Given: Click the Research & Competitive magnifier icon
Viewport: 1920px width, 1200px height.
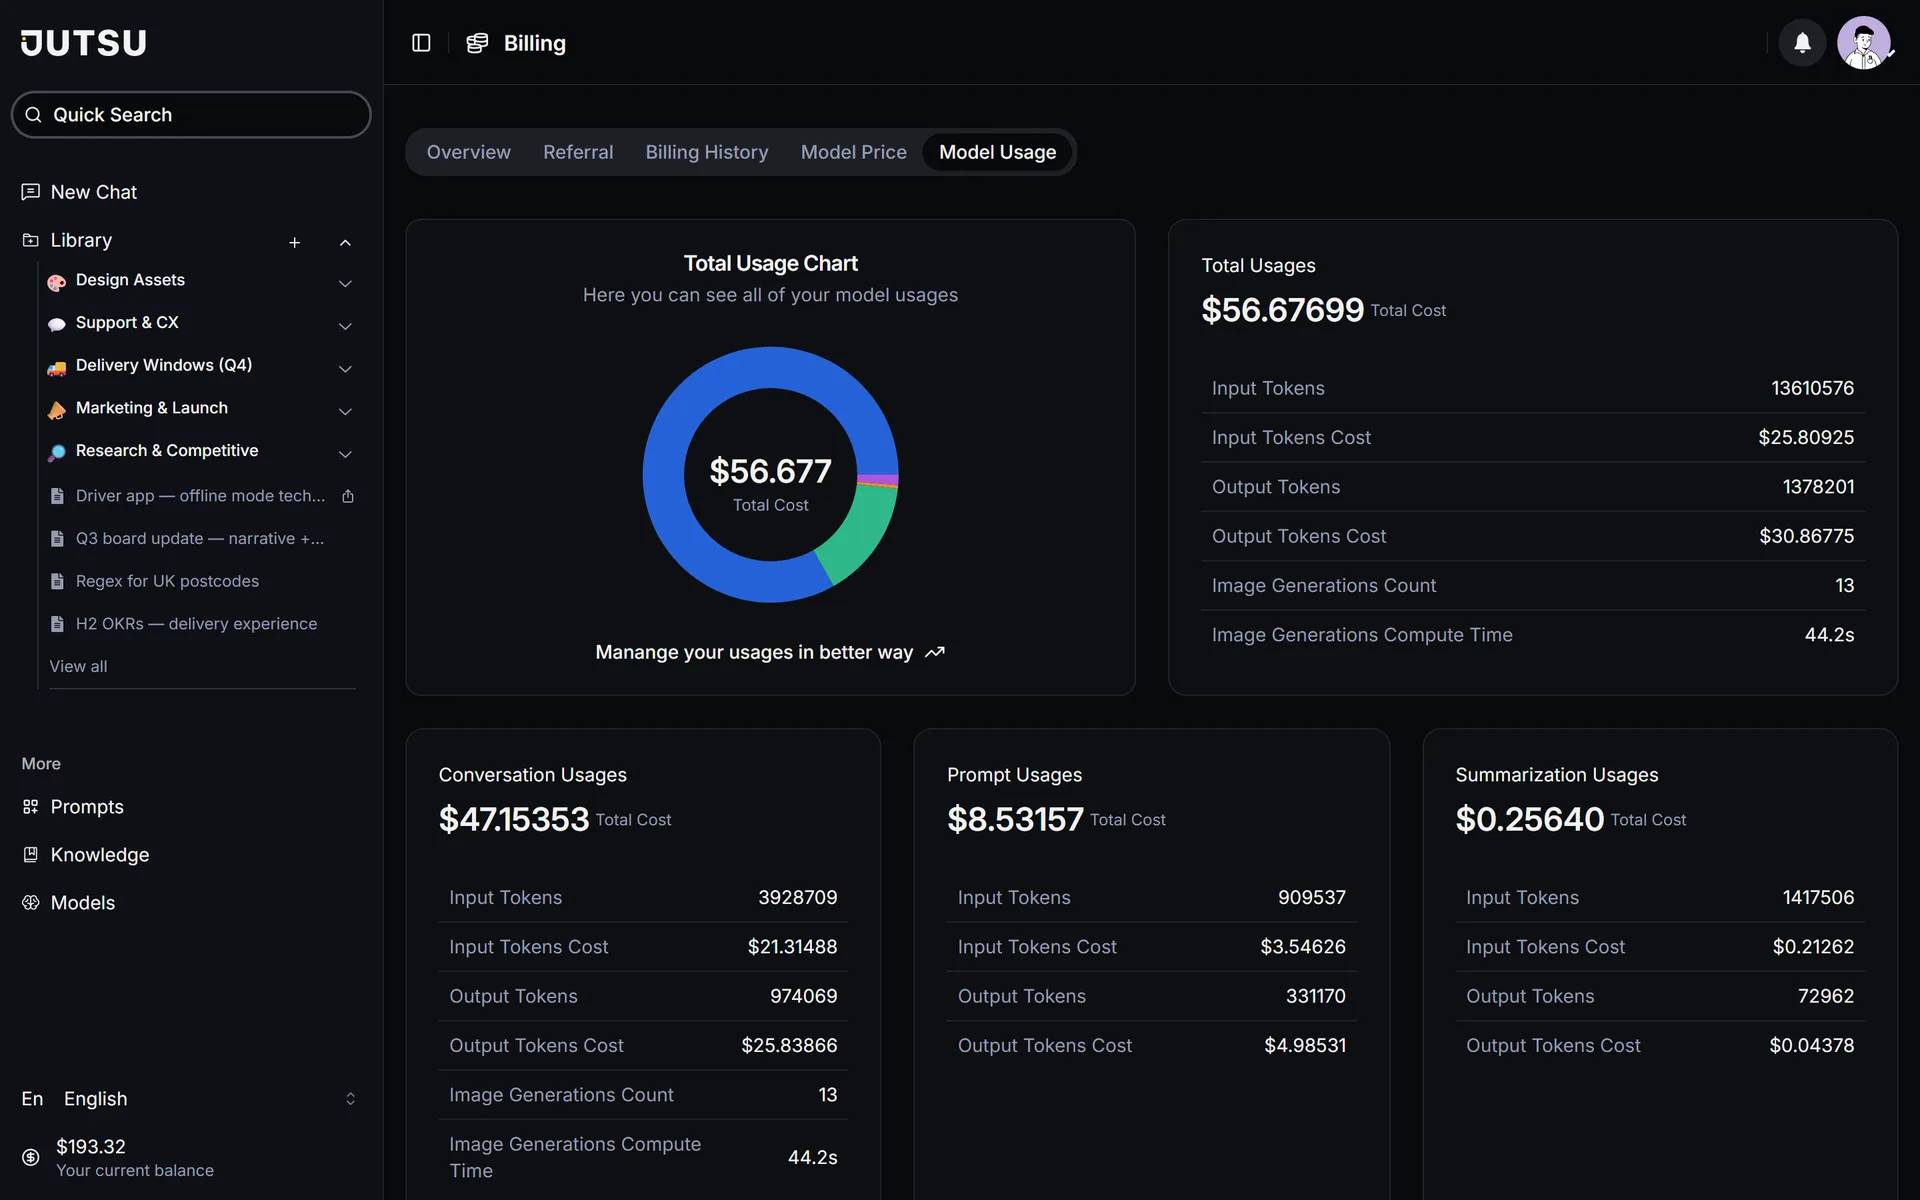Looking at the screenshot, I should [57, 452].
